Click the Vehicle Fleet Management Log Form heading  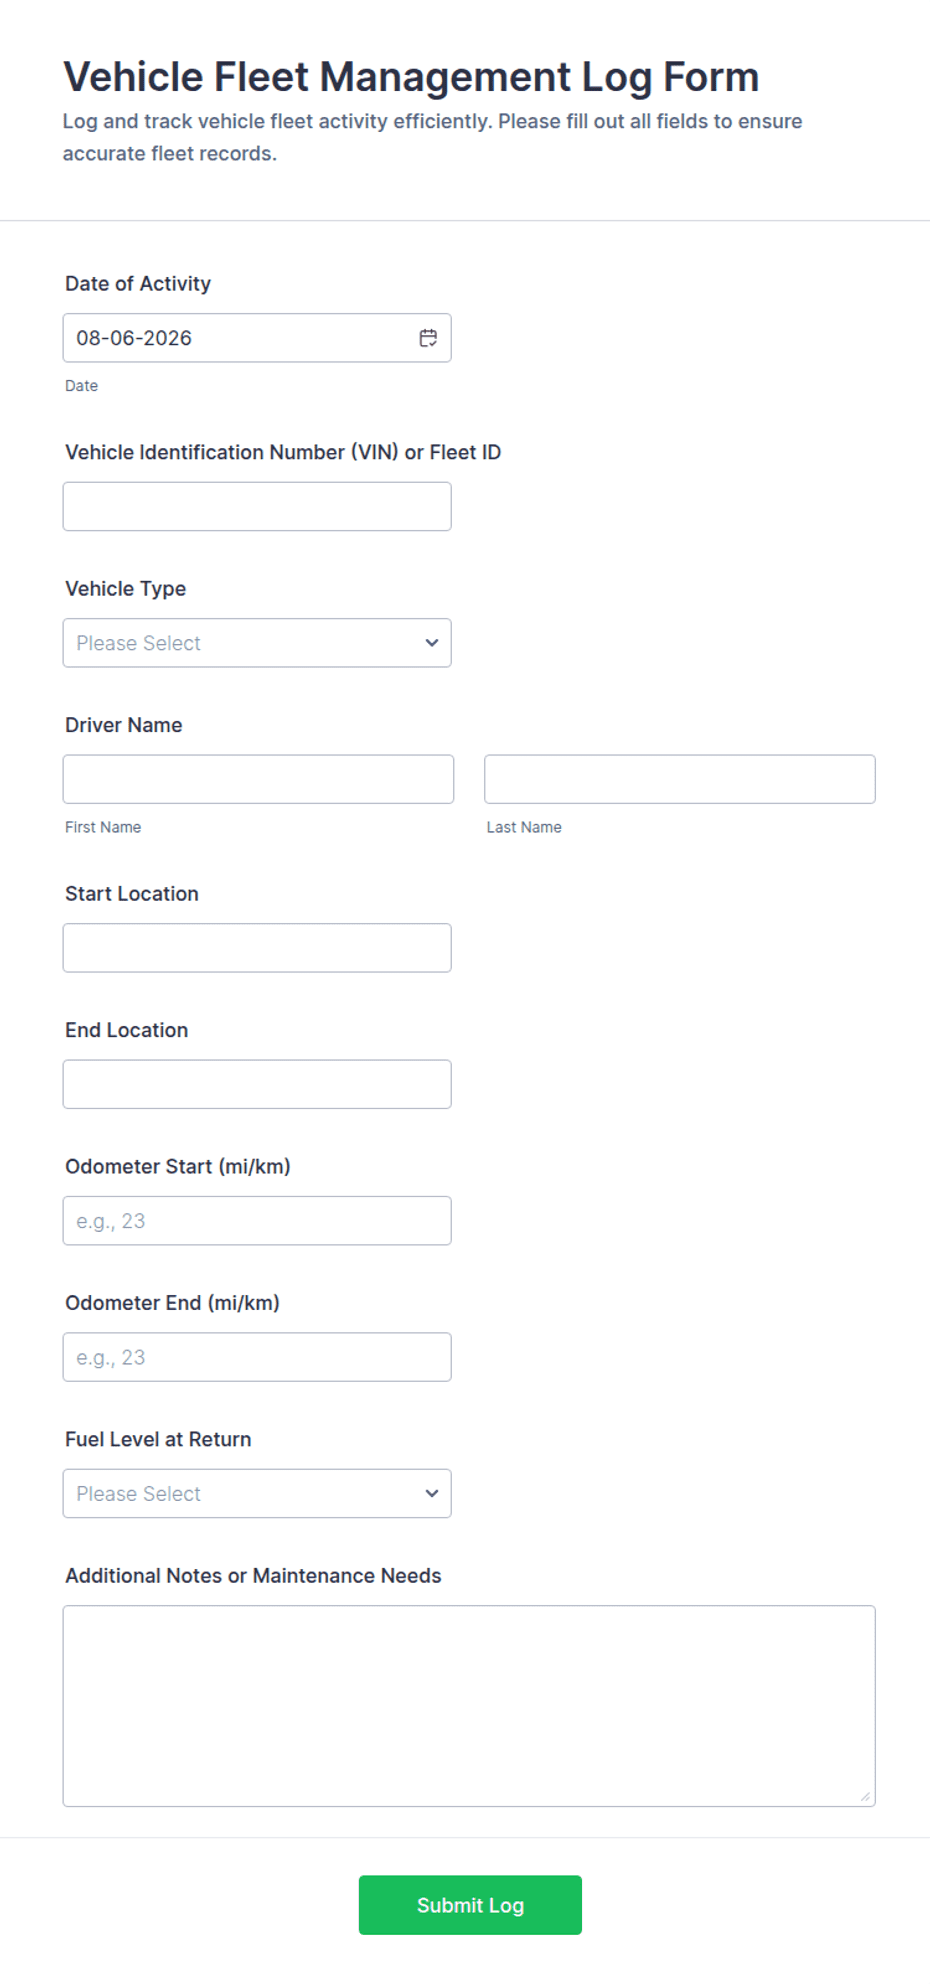411,77
